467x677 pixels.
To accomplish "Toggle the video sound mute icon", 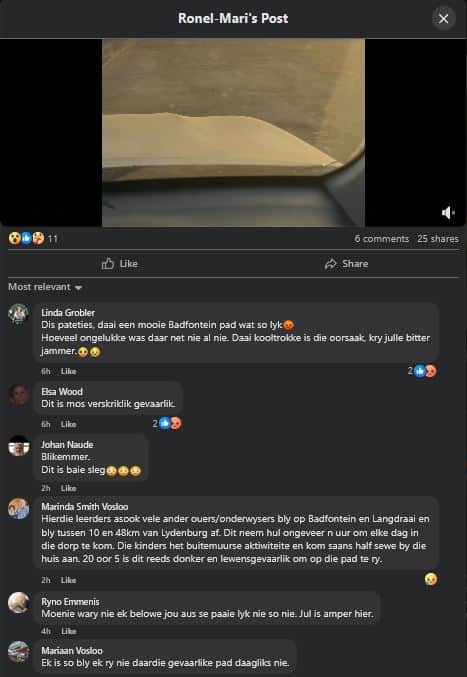I will point(448,212).
